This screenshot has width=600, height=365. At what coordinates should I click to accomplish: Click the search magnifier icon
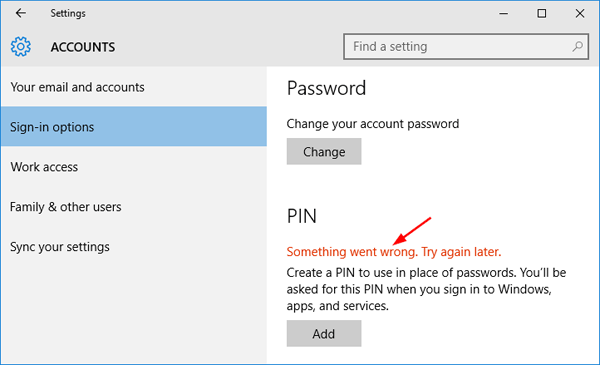tap(577, 46)
